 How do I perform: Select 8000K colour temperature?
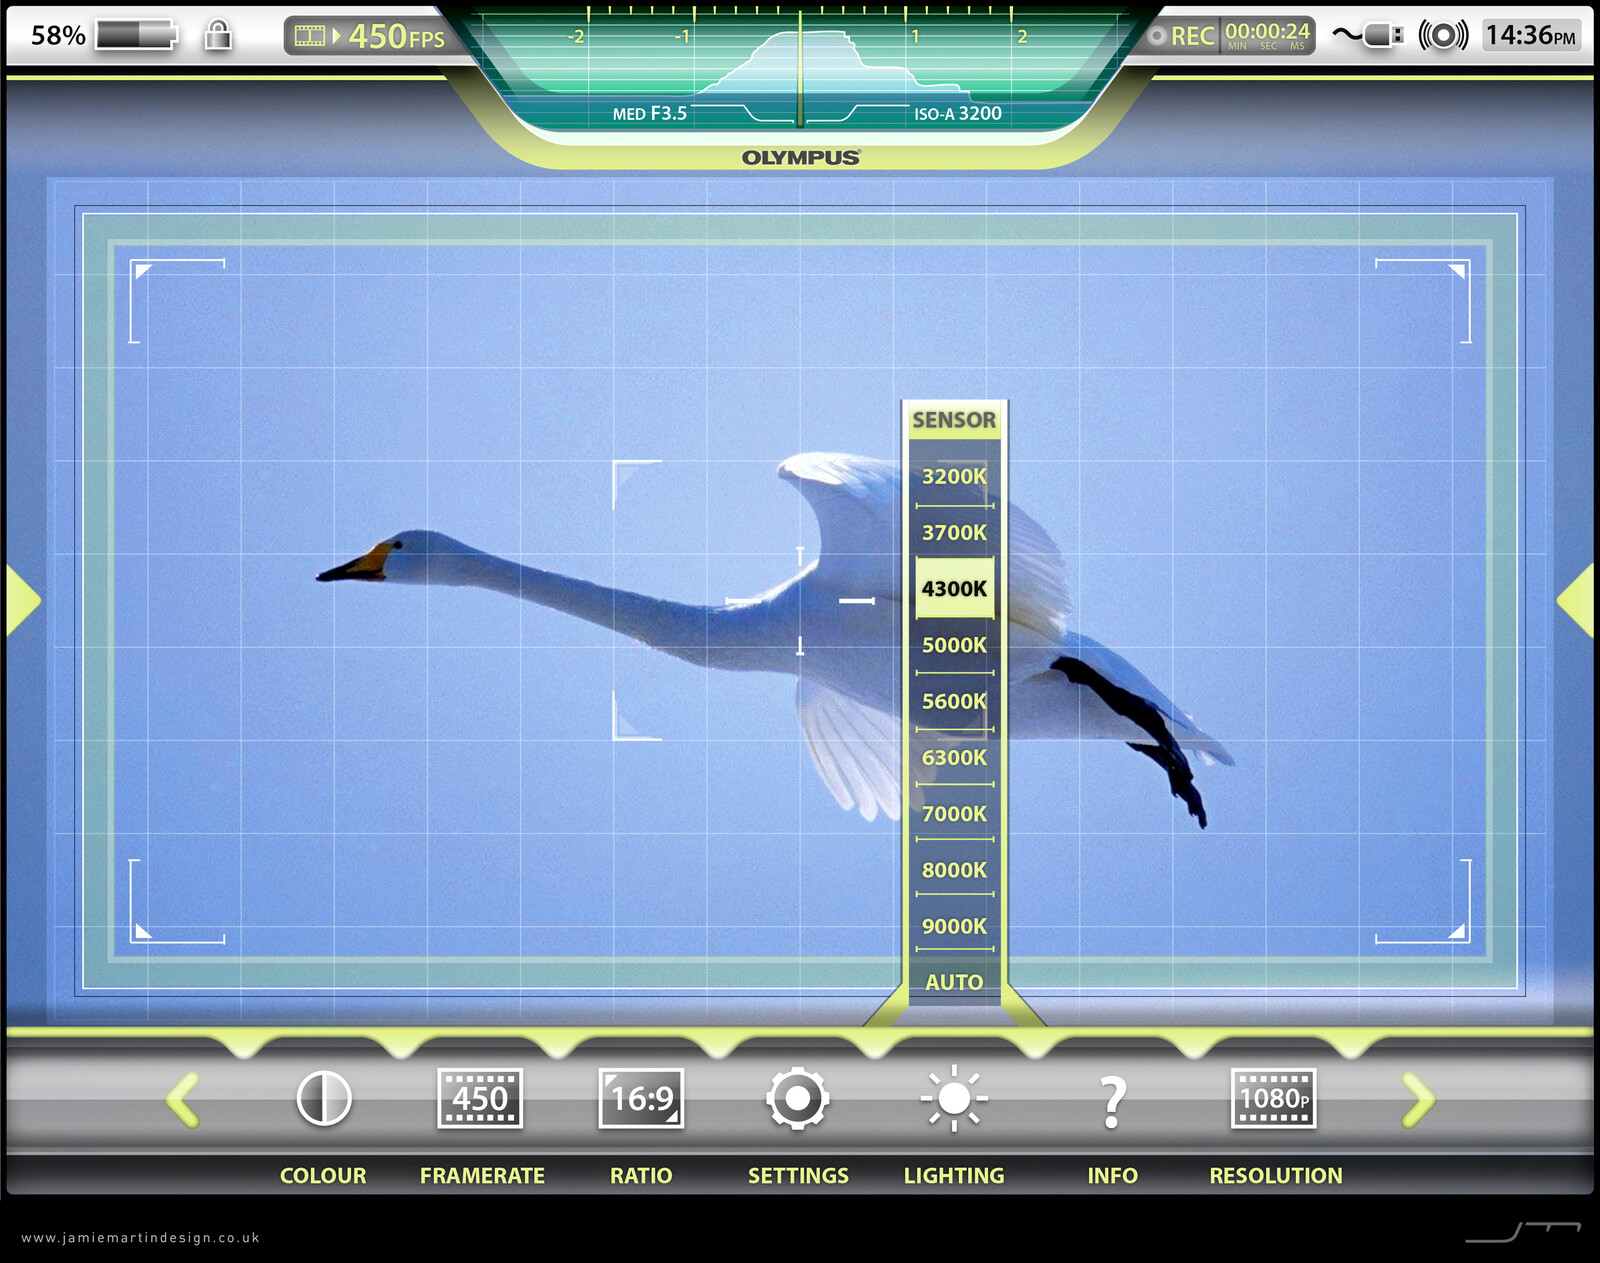coord(954,870)
